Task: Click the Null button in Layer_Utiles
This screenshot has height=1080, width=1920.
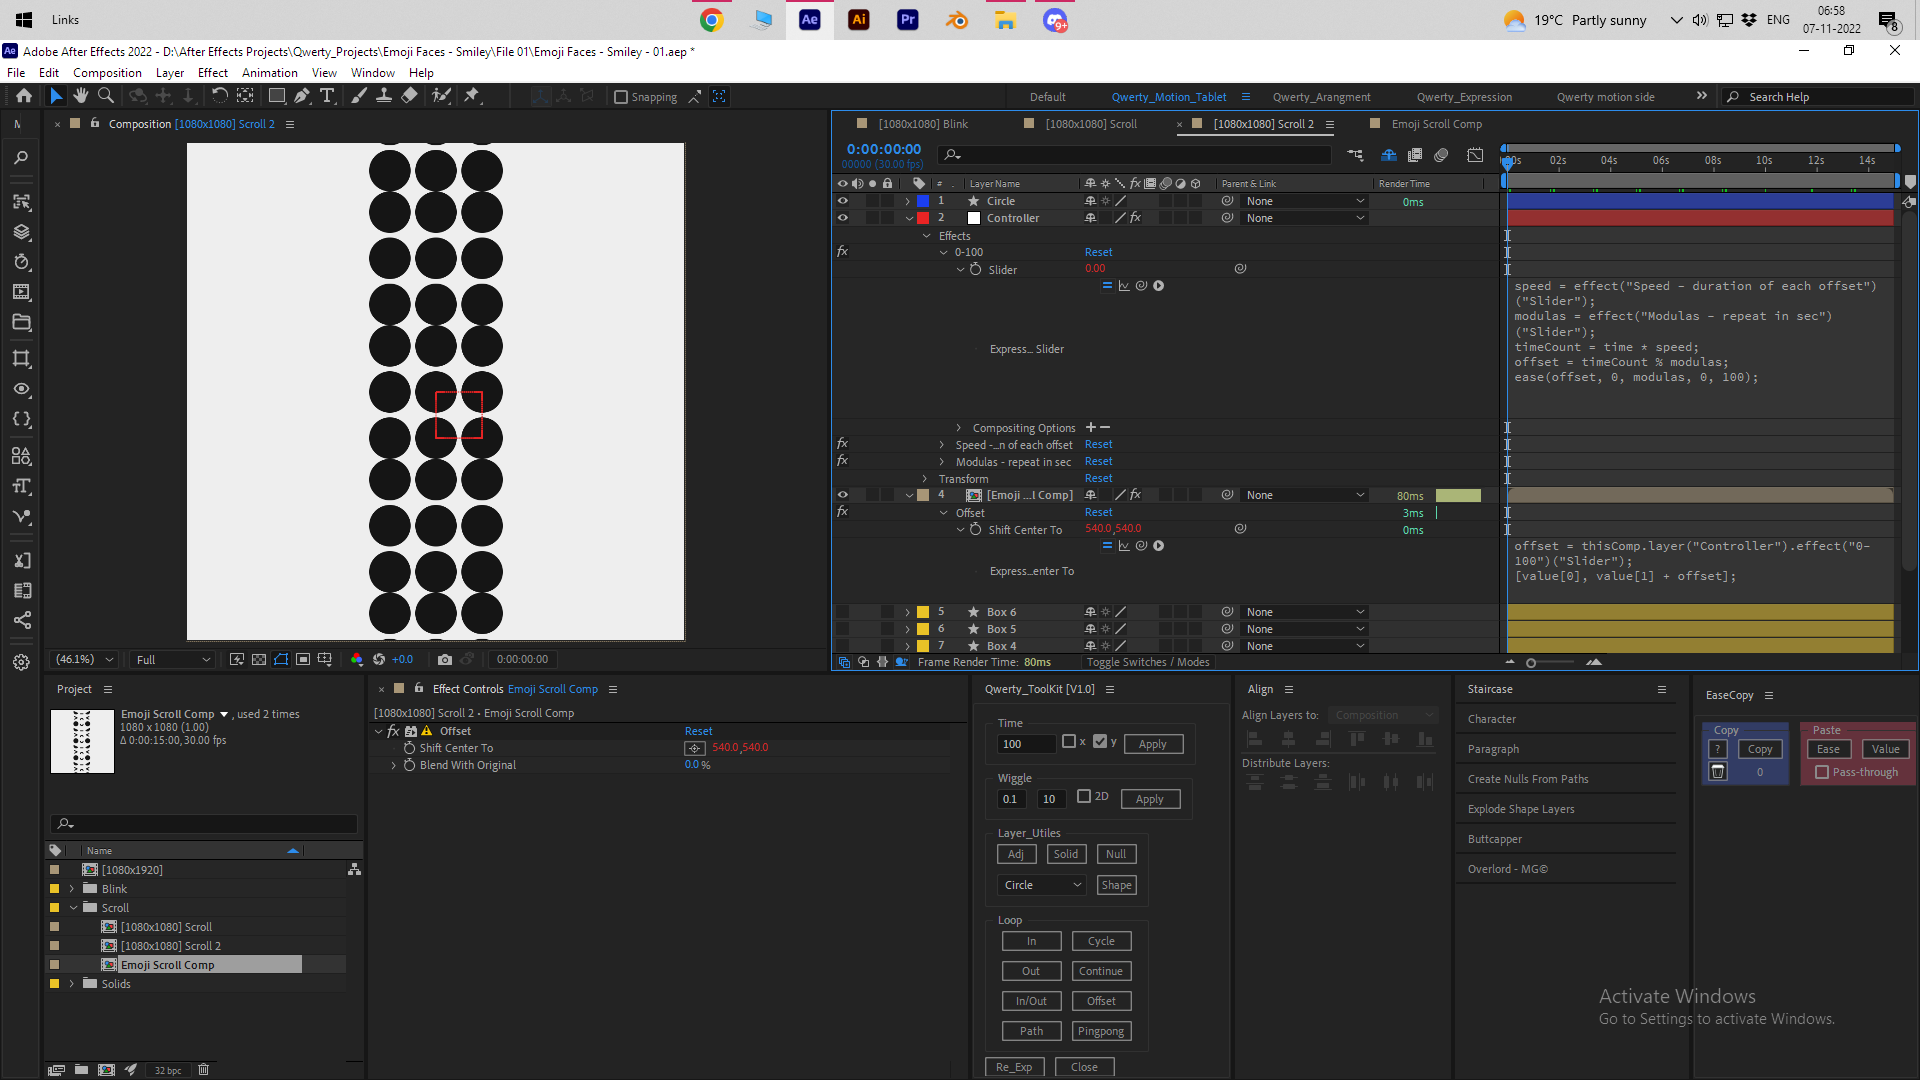Action: [1116, 854]
